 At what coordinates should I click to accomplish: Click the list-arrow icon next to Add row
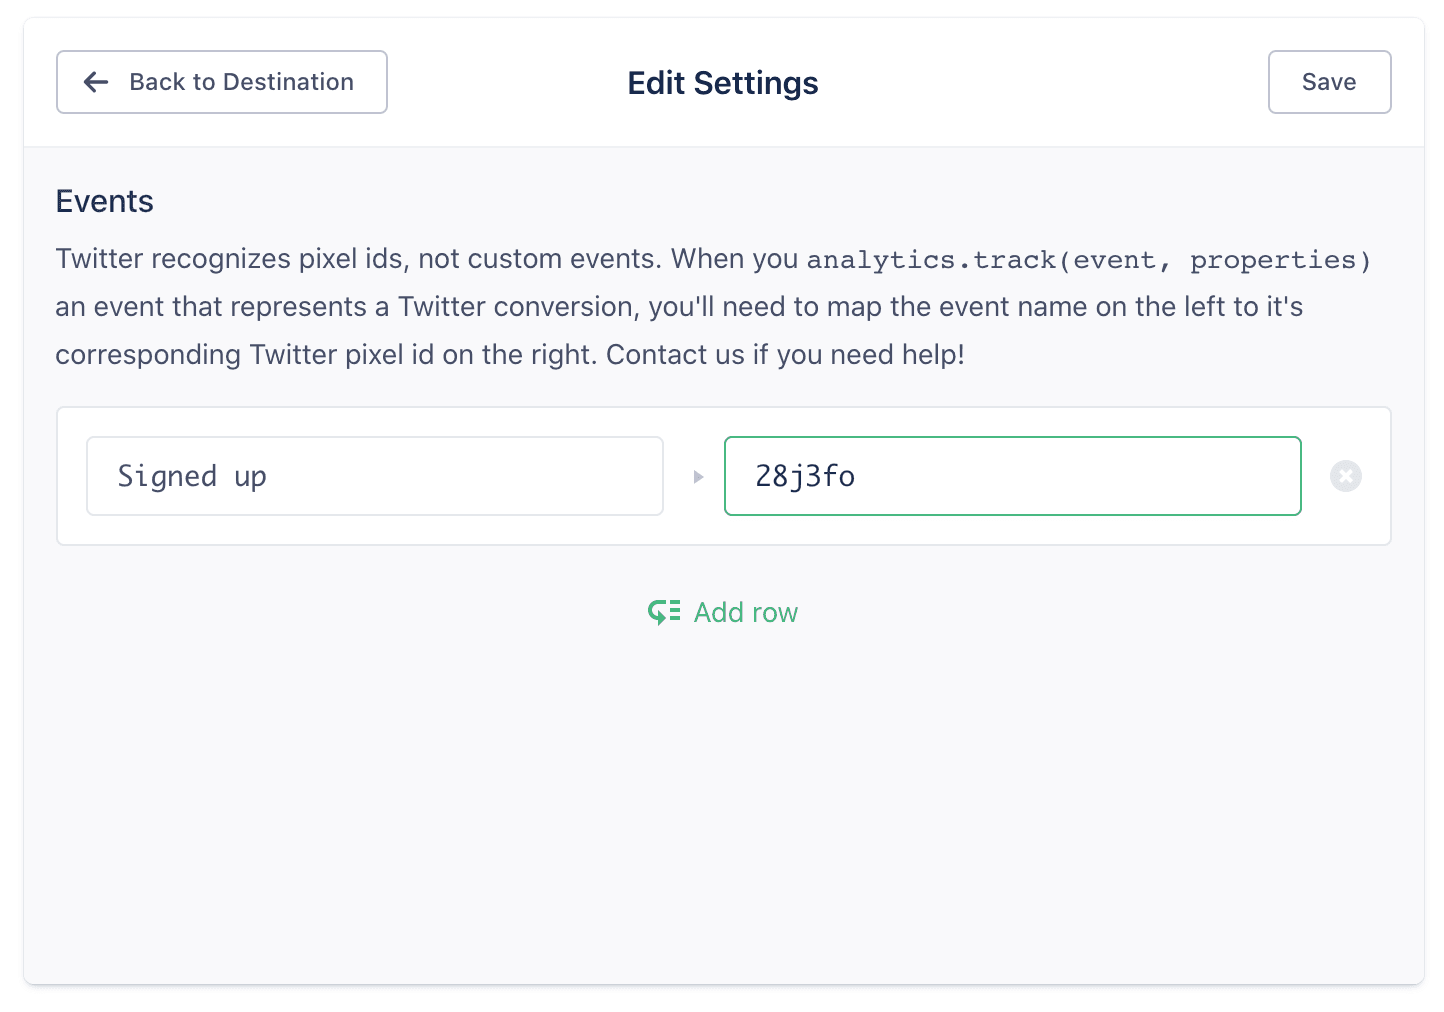click(665, 611)
